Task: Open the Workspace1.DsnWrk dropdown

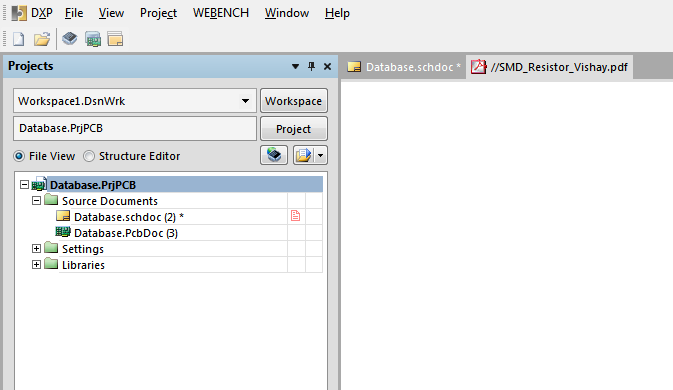Action: coord(245,101)
